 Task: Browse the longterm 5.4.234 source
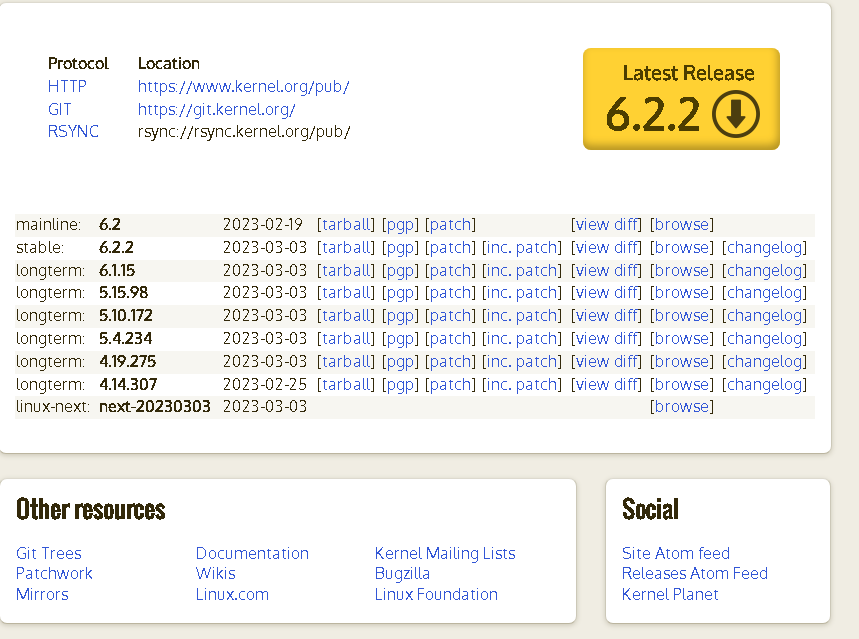[681, 338]
